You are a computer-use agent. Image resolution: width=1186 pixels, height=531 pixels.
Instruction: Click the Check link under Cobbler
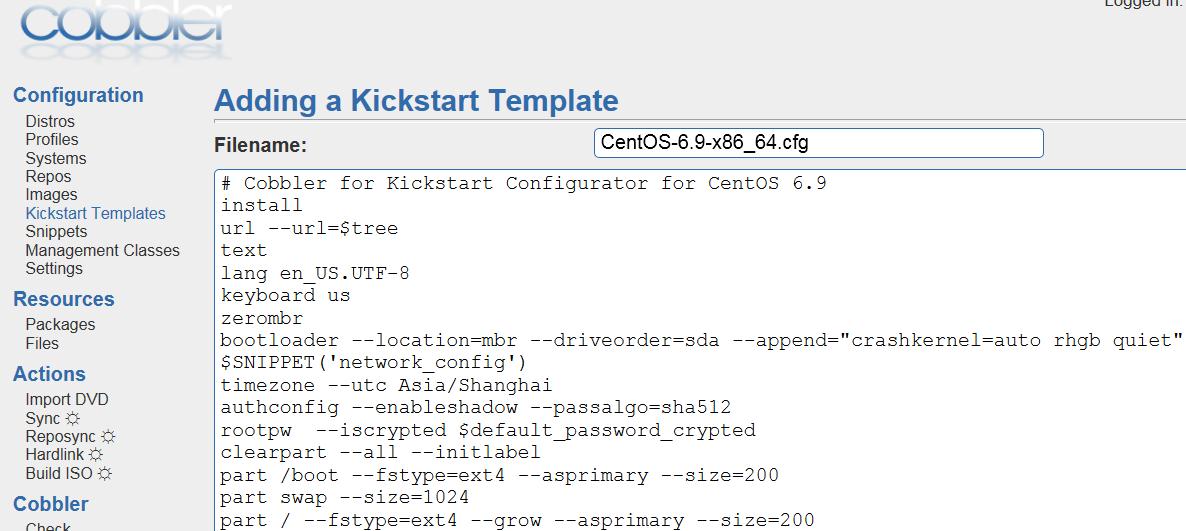point(48,526)
